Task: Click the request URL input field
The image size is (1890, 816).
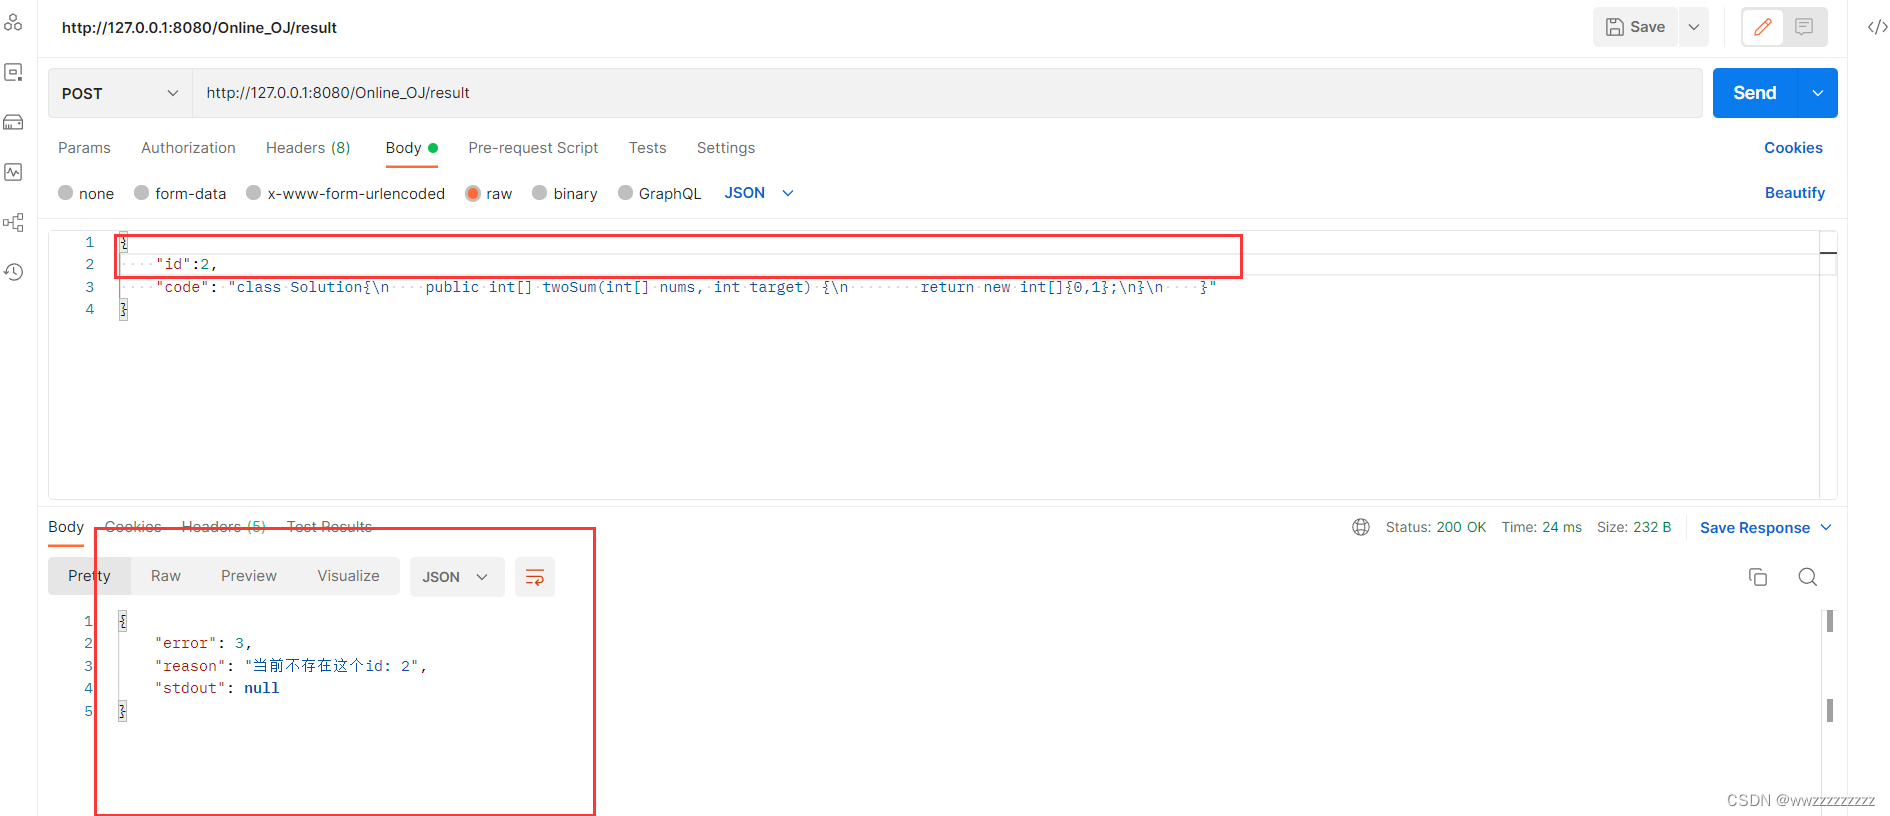Action: pos(947,93)
